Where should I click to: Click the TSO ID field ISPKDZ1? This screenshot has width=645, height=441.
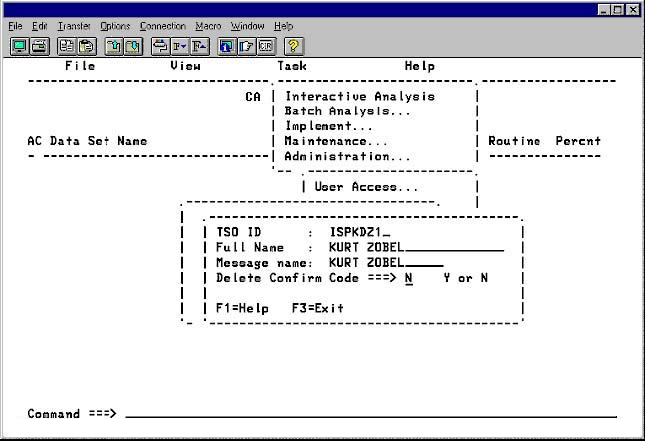pyautogui.click(x=360, y=232)
